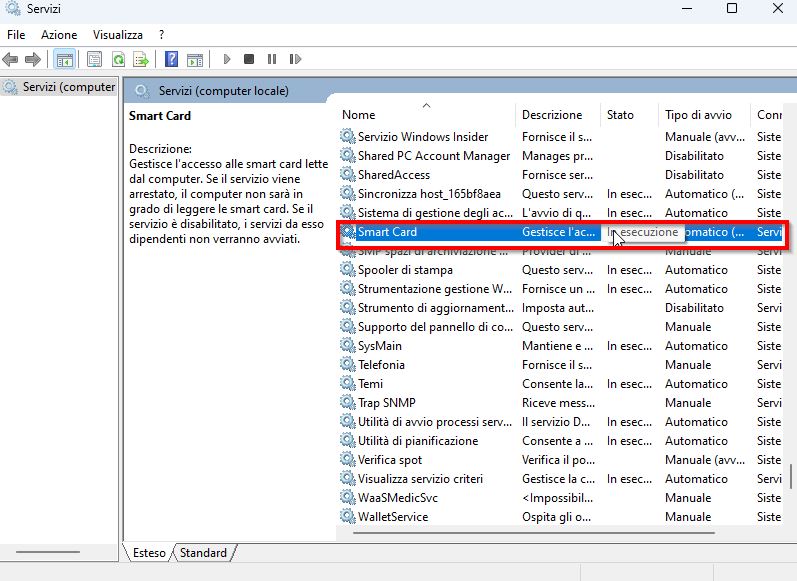Sort the list by the Stato column
The width and height of the screenshot is (797, 581).
(620, 115)
